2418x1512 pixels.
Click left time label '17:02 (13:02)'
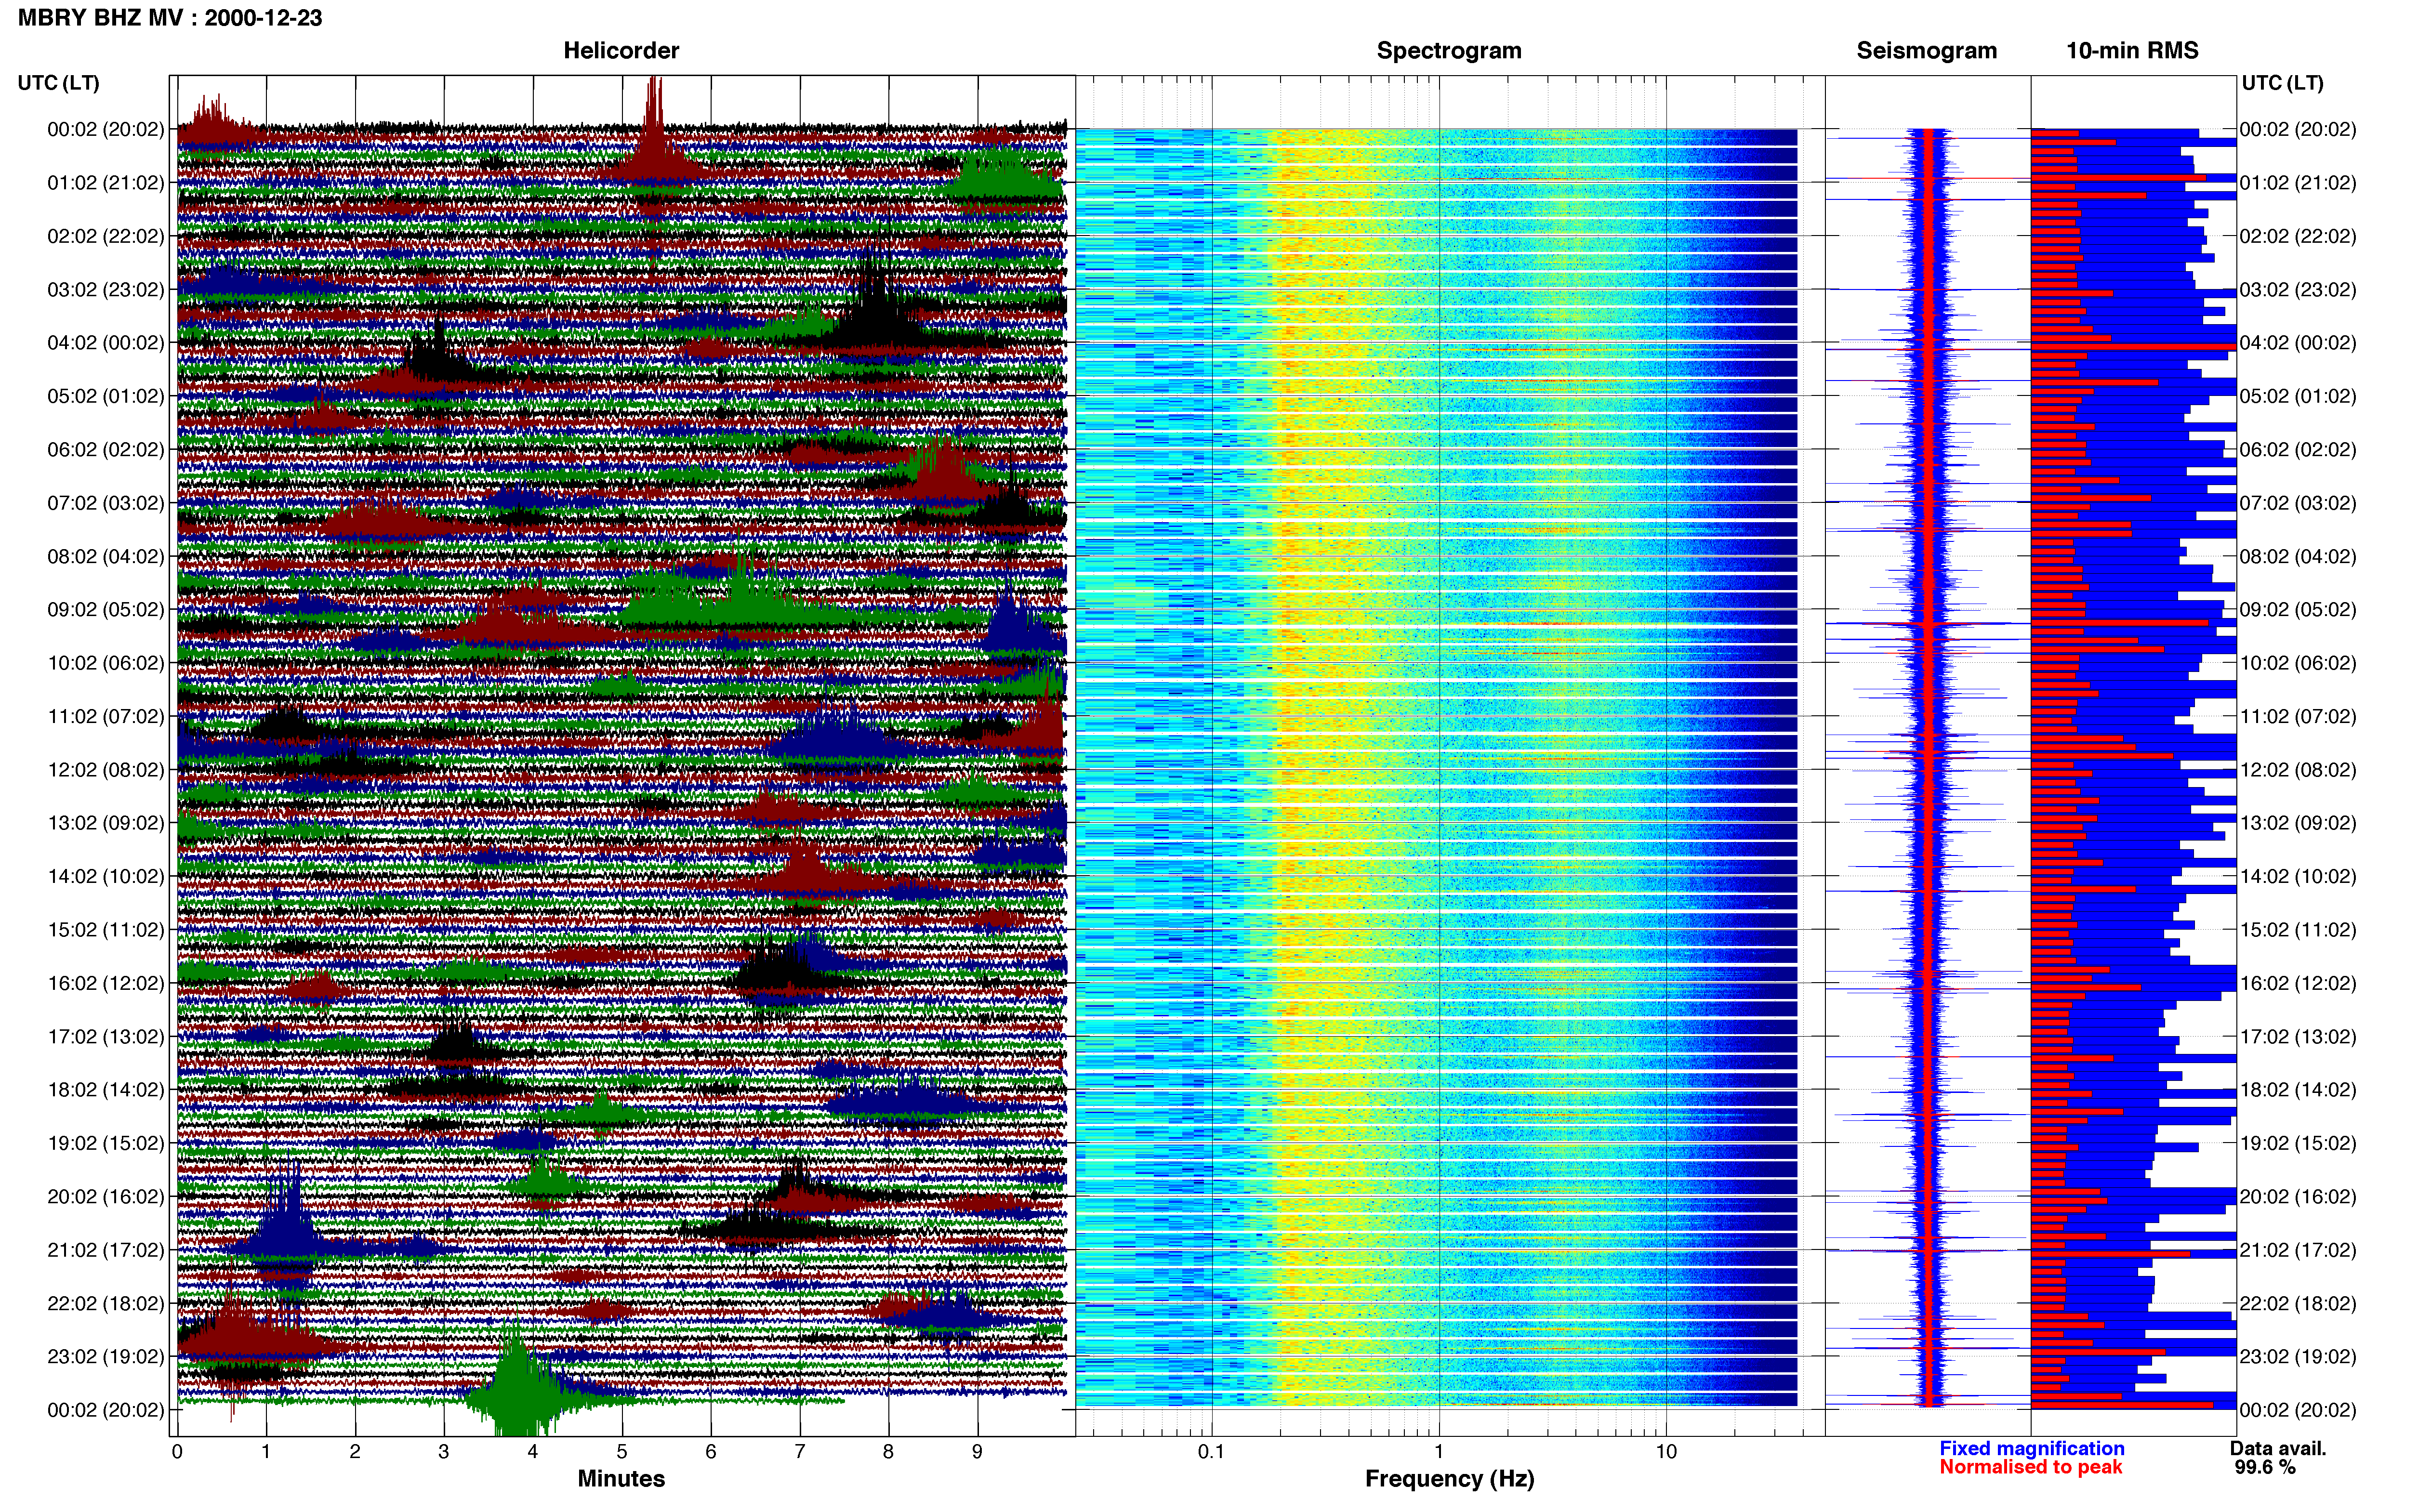pyautogui.click(x=106, y=1036)
